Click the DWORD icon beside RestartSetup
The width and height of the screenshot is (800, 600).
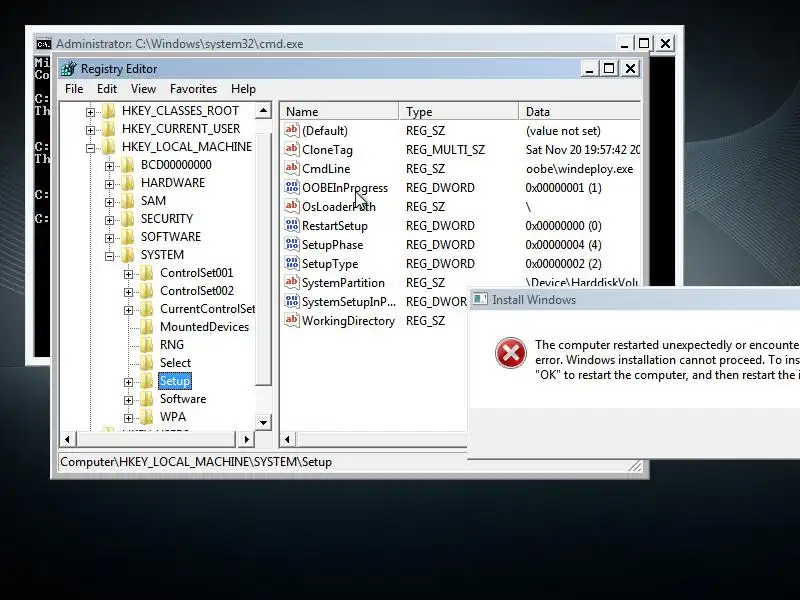coord(291,225)
